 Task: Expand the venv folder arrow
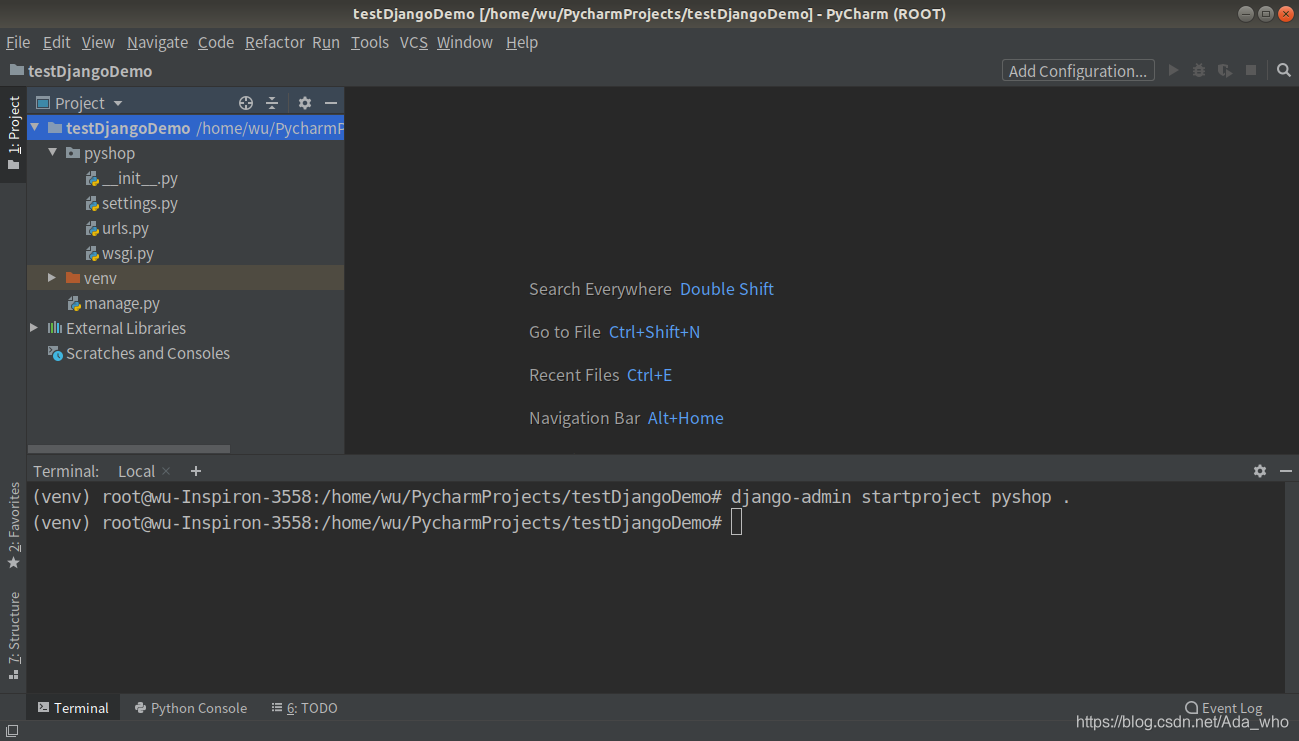53,278
